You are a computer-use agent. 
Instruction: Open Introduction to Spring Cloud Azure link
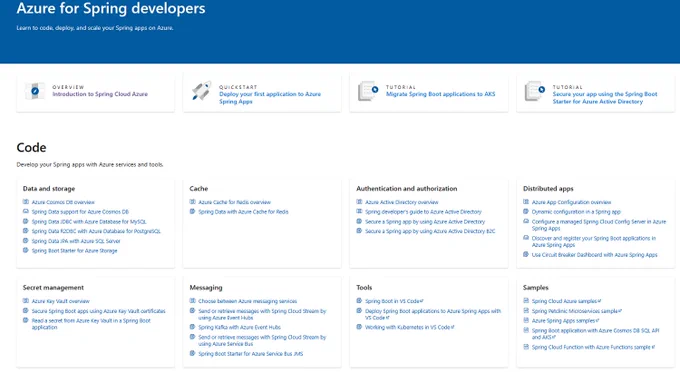point(100,94)
